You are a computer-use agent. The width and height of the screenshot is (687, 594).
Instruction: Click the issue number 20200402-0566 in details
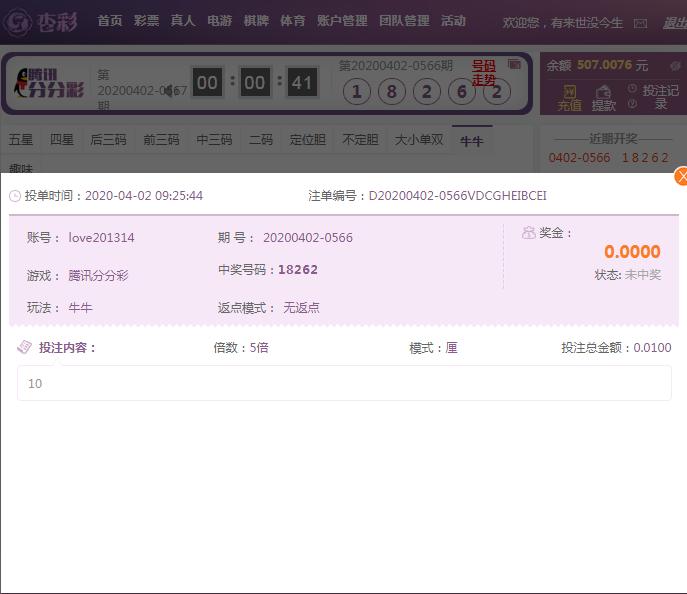click(x=308, y=238)
